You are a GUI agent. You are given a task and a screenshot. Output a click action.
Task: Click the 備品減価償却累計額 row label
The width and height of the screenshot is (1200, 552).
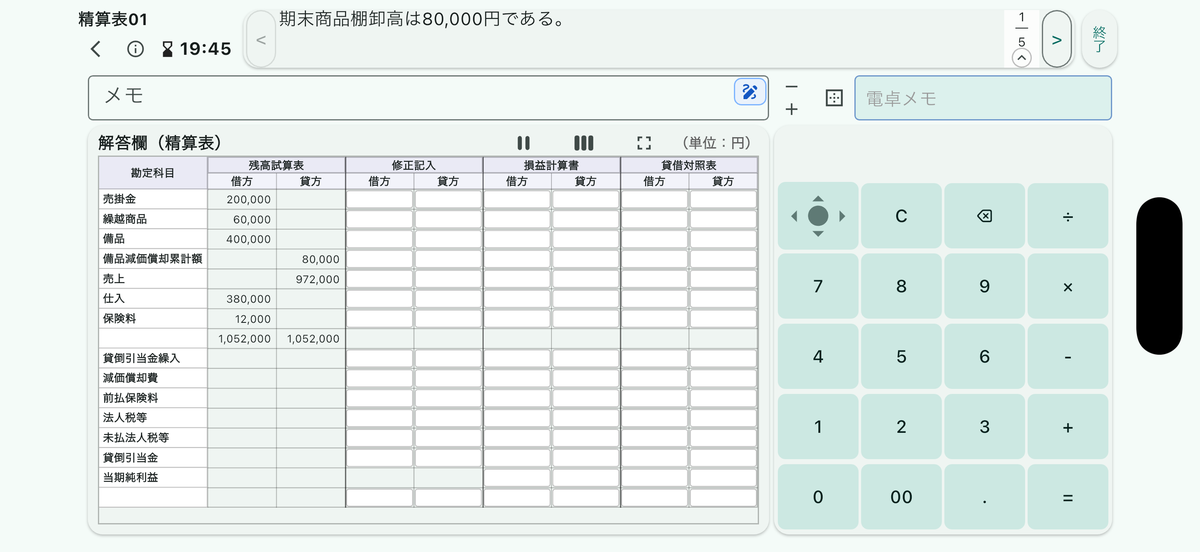(x=153, y=259)
